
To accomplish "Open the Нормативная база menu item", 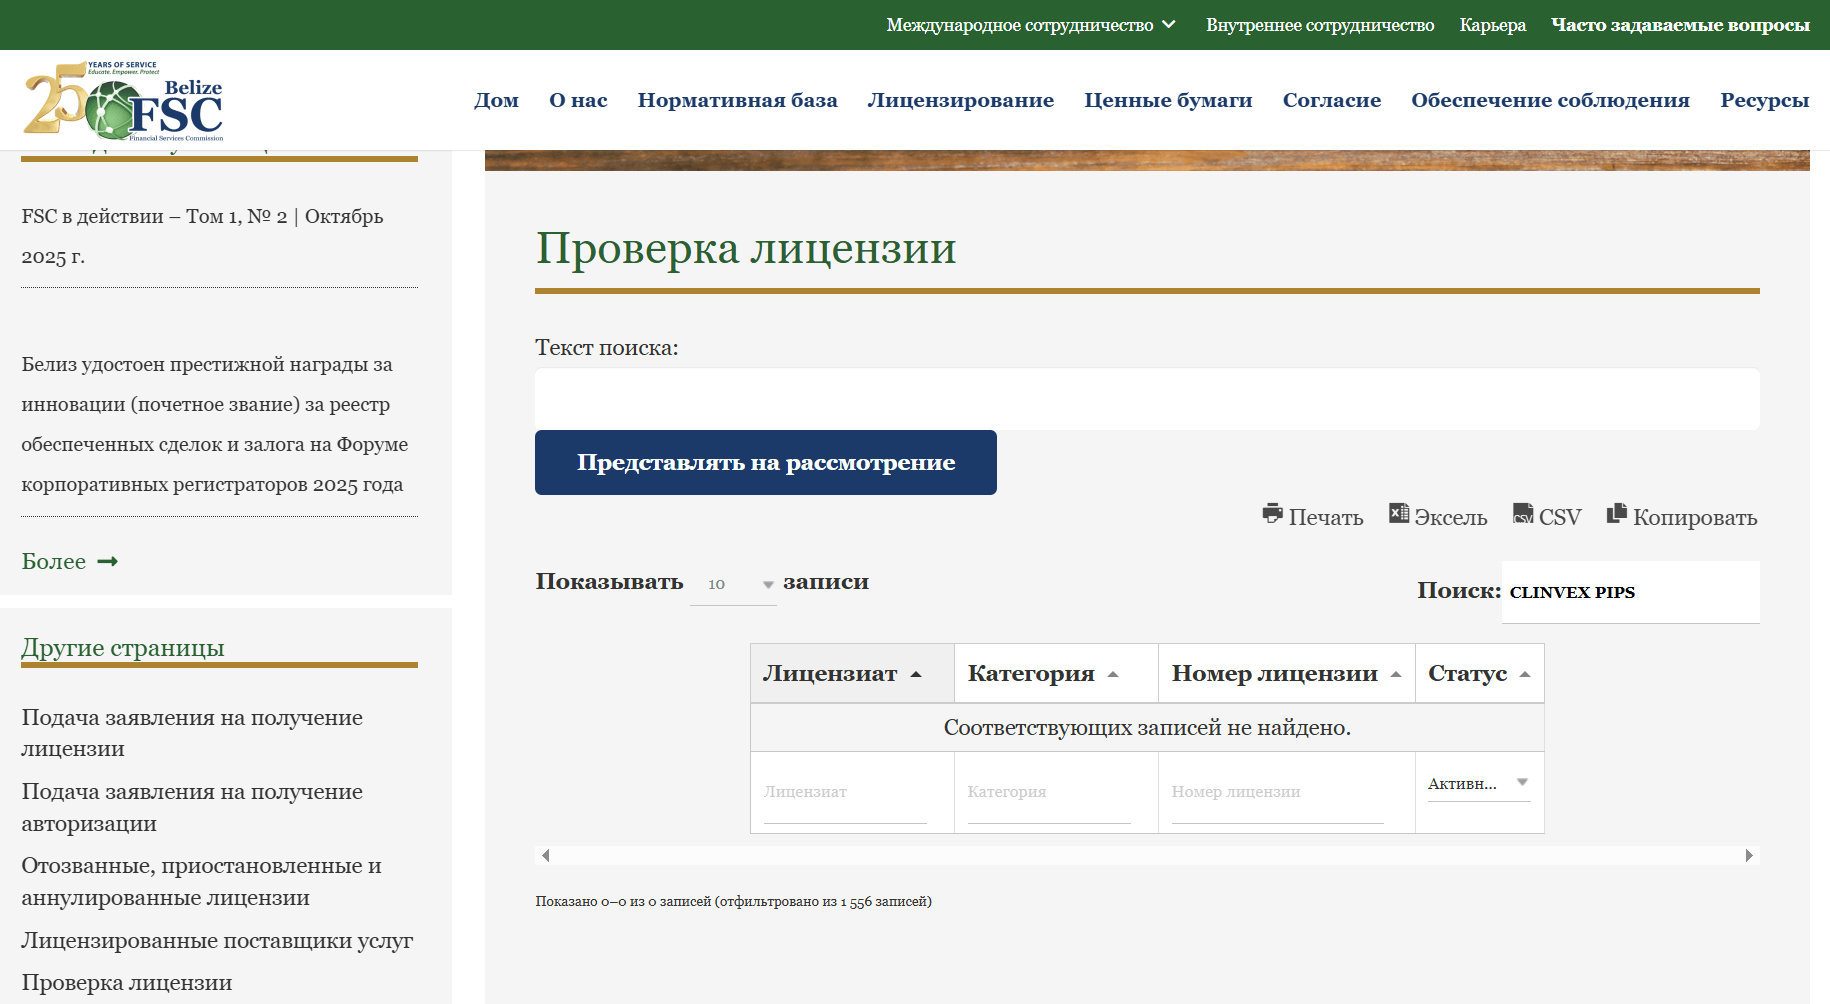I will click(737, 101).
